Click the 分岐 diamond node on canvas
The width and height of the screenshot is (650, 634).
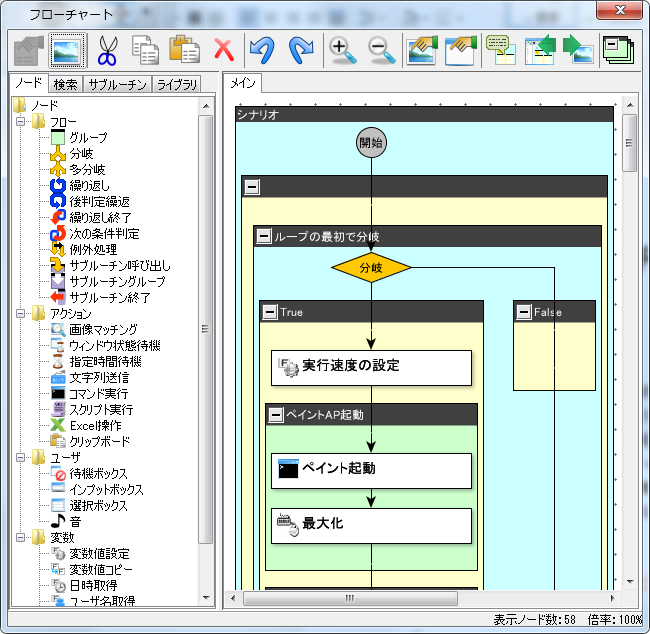[x=371, y=267]
